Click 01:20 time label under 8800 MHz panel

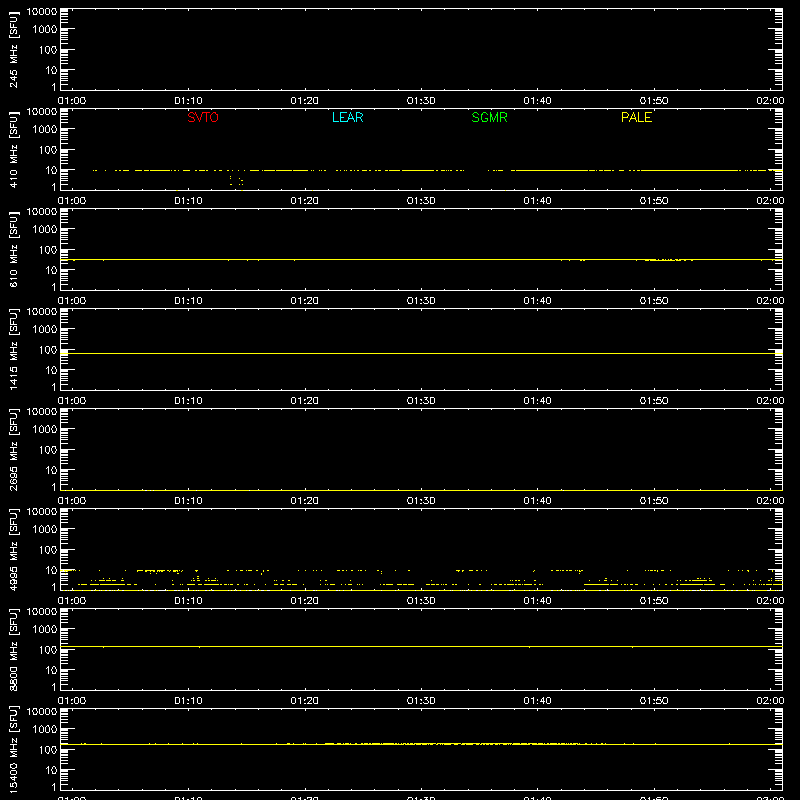tap(305, 701)
